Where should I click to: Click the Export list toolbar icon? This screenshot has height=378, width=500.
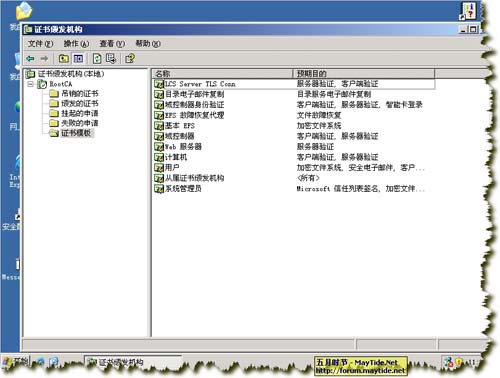[x=111, y=59]
